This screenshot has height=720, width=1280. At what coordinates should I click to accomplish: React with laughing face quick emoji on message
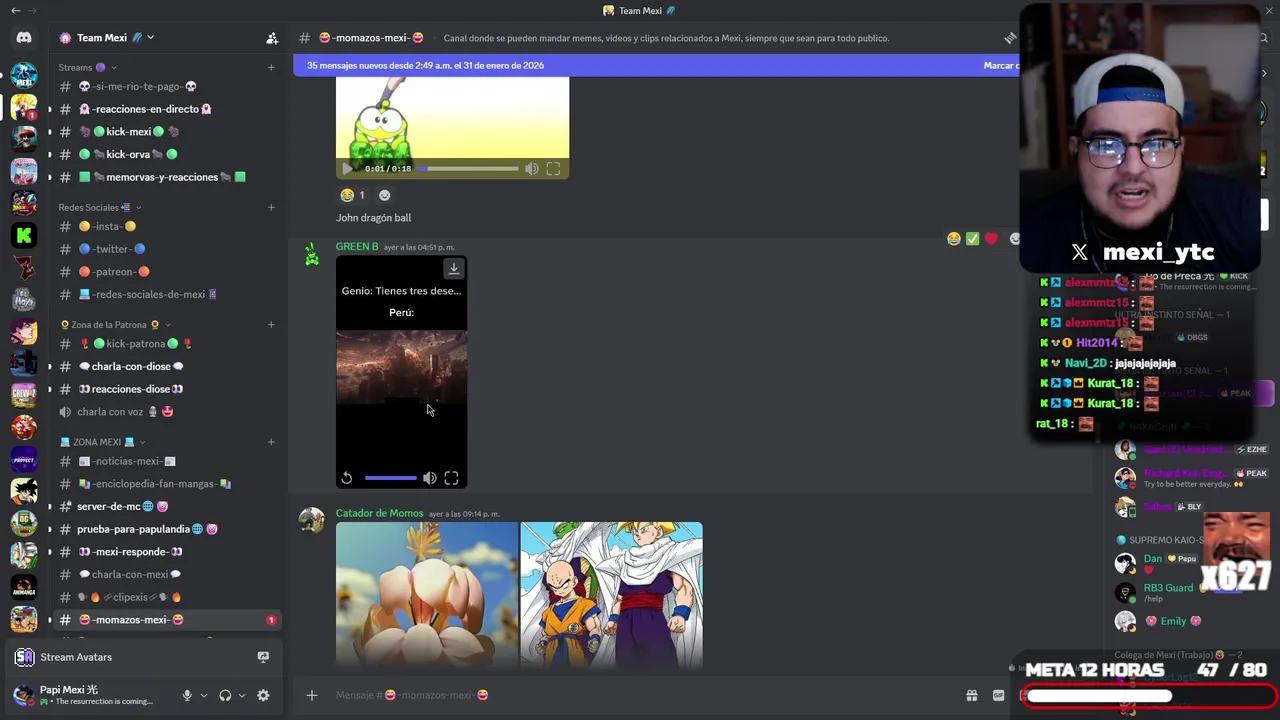click(953, 239)
